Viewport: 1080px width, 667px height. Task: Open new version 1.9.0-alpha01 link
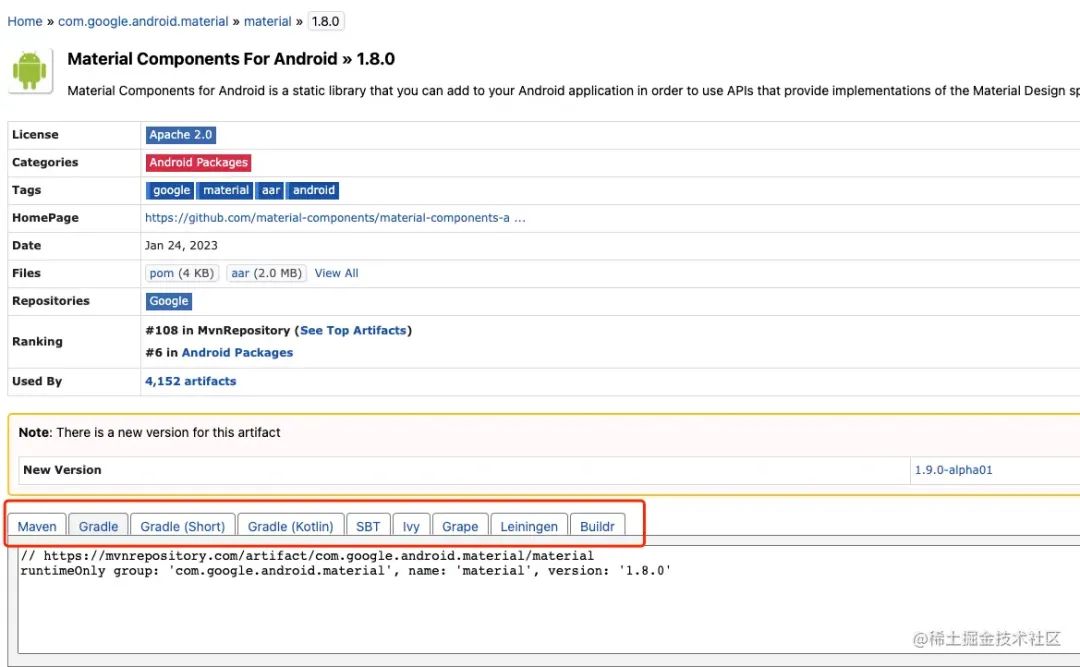(x=953, y=470)
